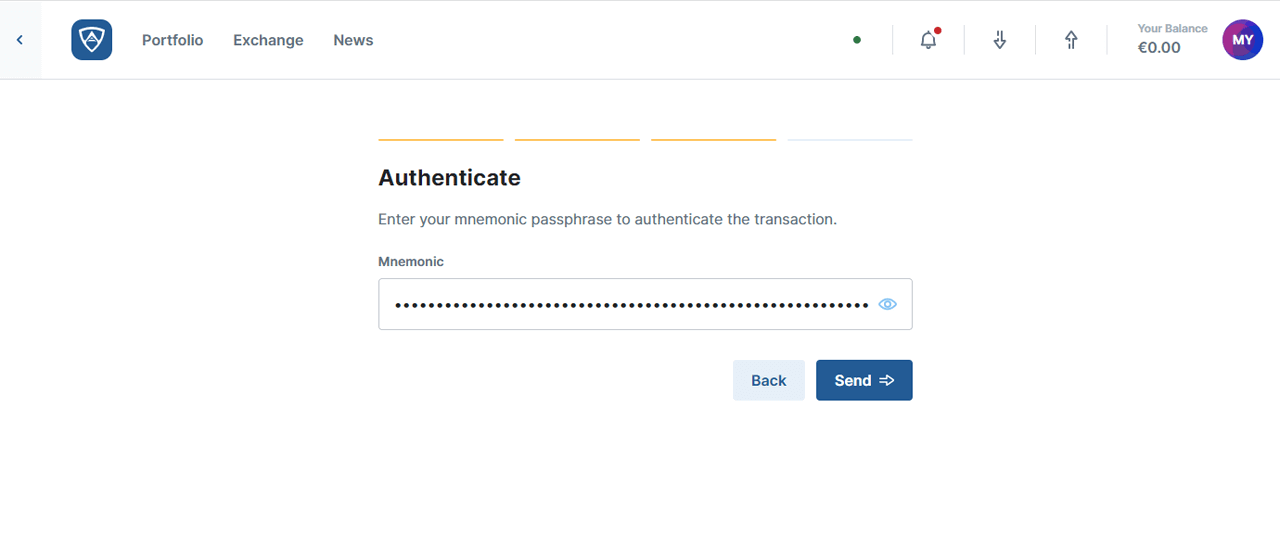Image resolution: width=1280 pixels, height=548 pixels.
Task: Click the back chevron in the header
Action: pos(20,40)
